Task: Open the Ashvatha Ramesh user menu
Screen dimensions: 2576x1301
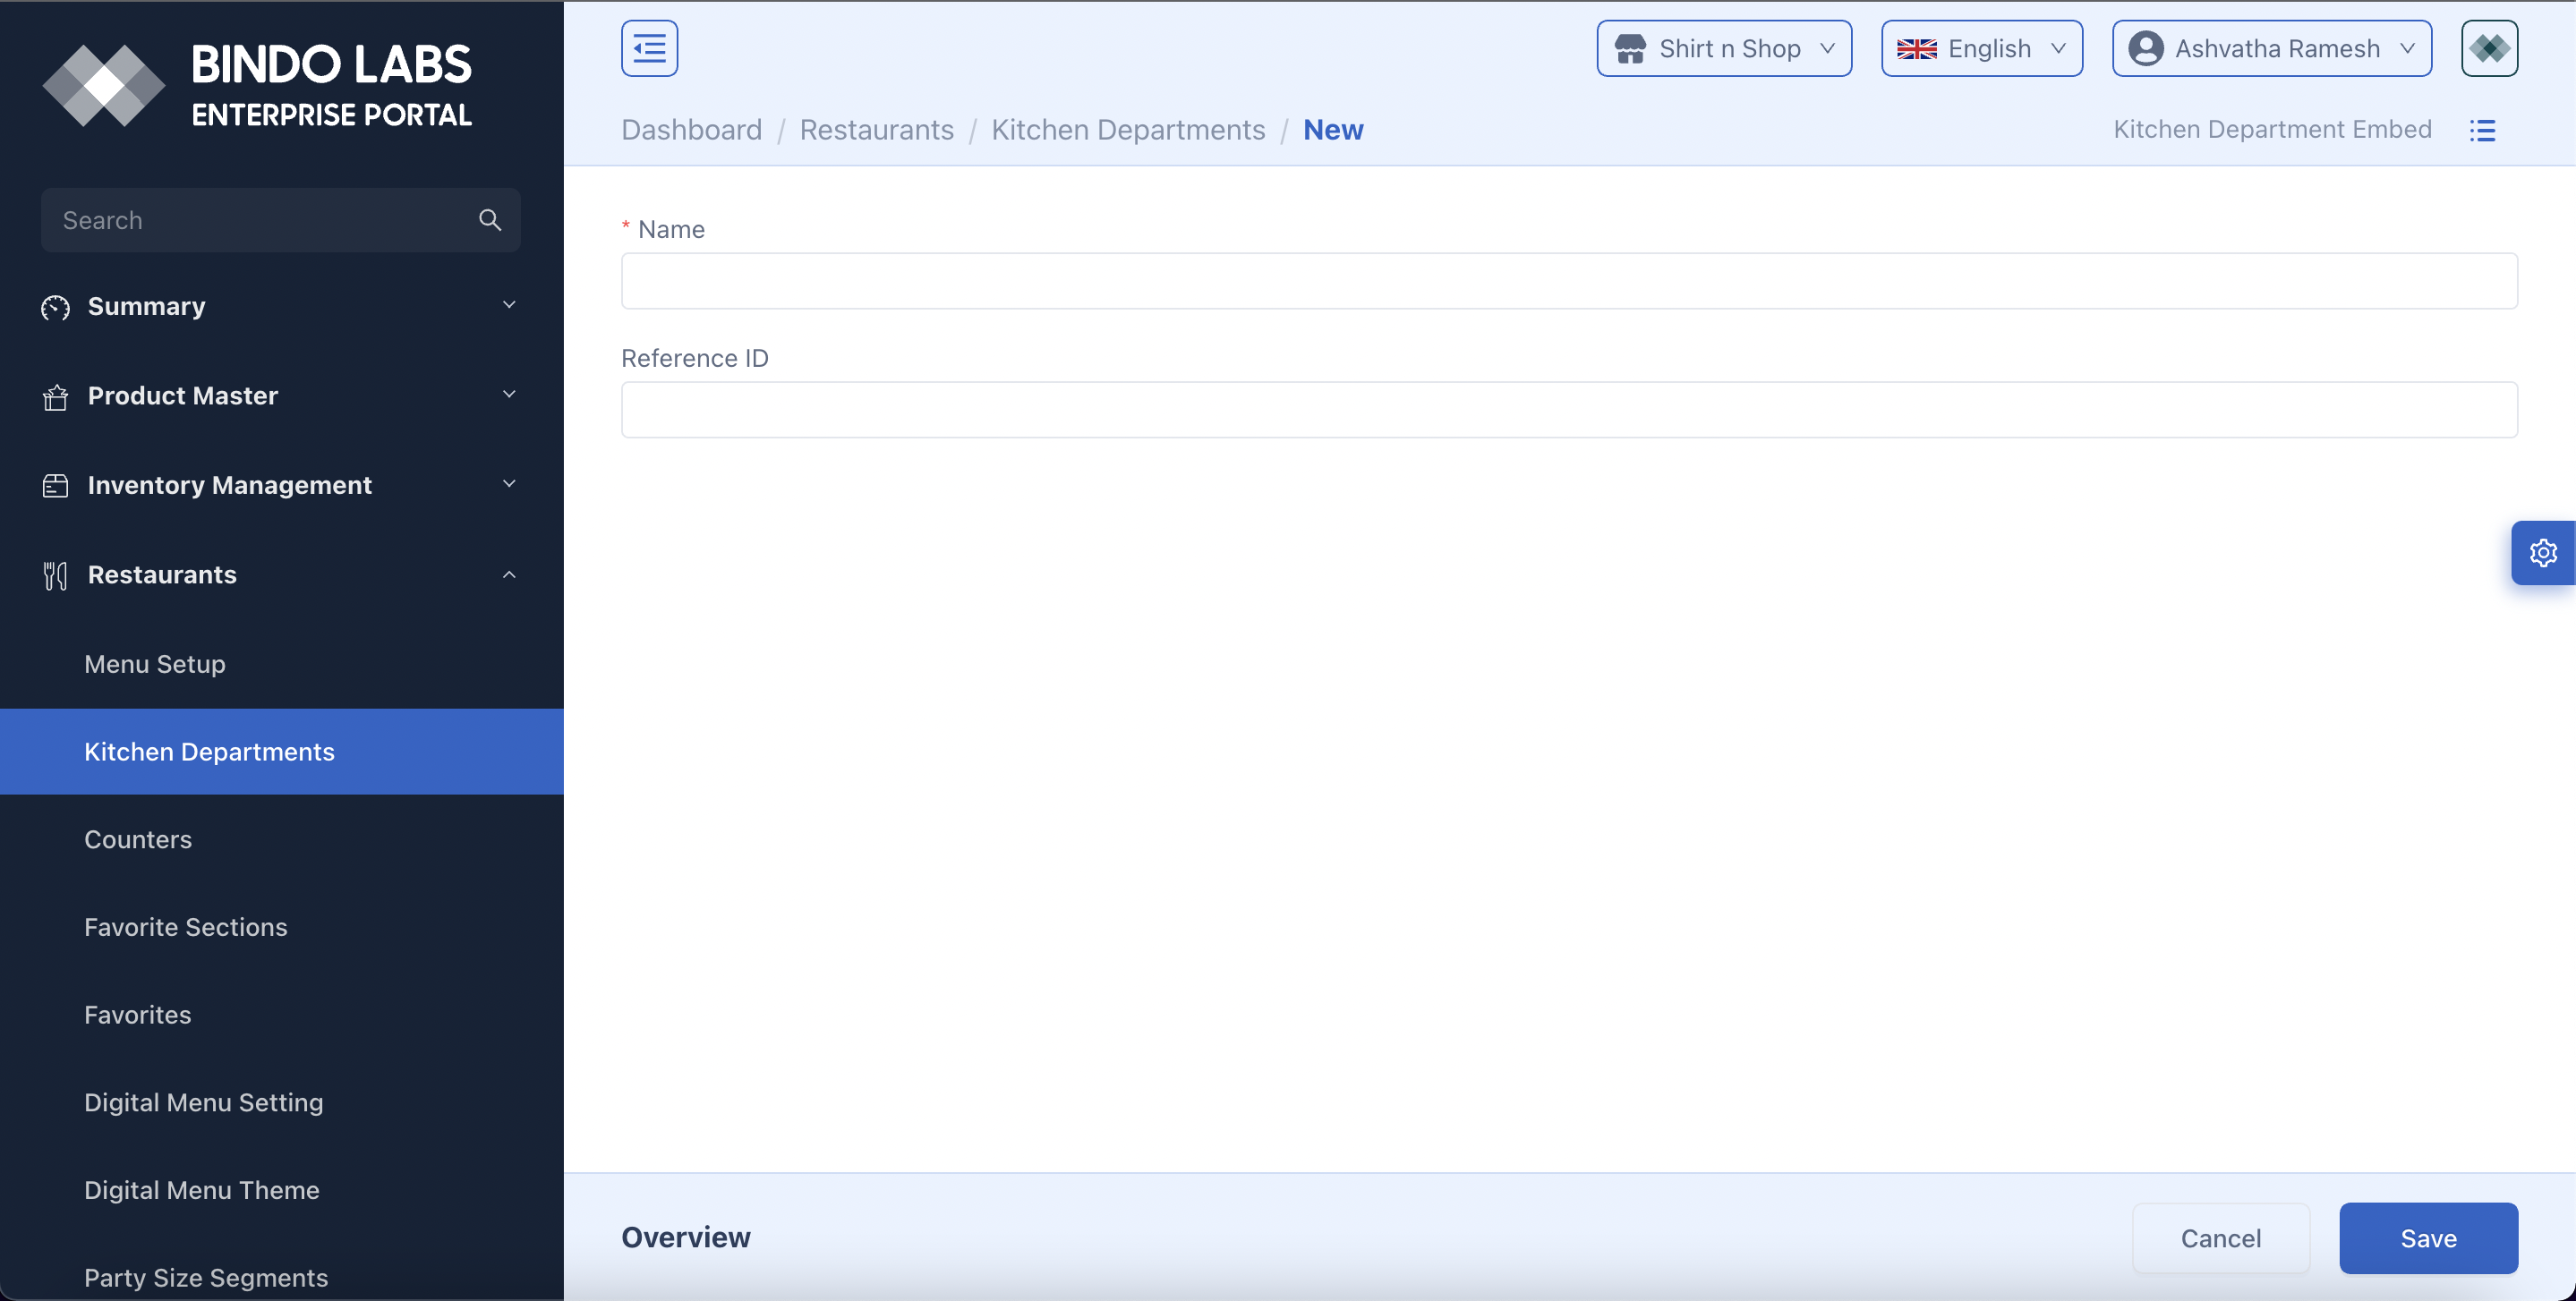Action: (2271, 48)
